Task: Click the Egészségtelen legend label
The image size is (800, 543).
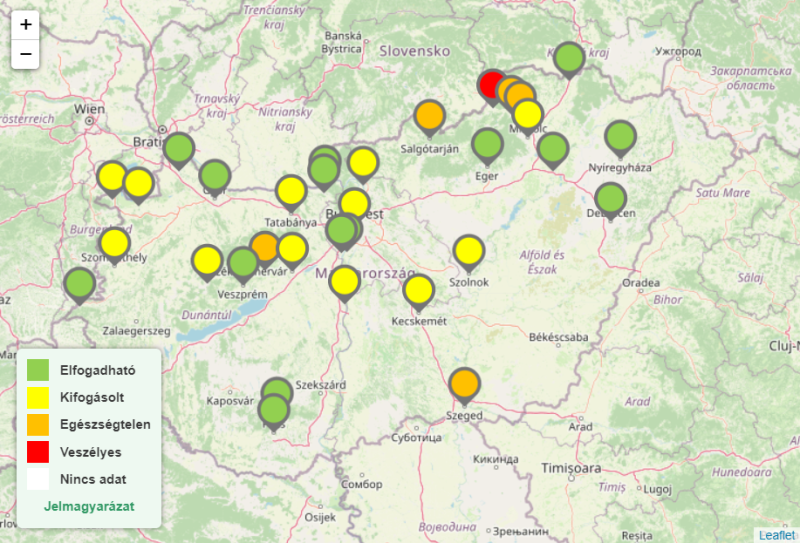Action: [x=105, y=425]
